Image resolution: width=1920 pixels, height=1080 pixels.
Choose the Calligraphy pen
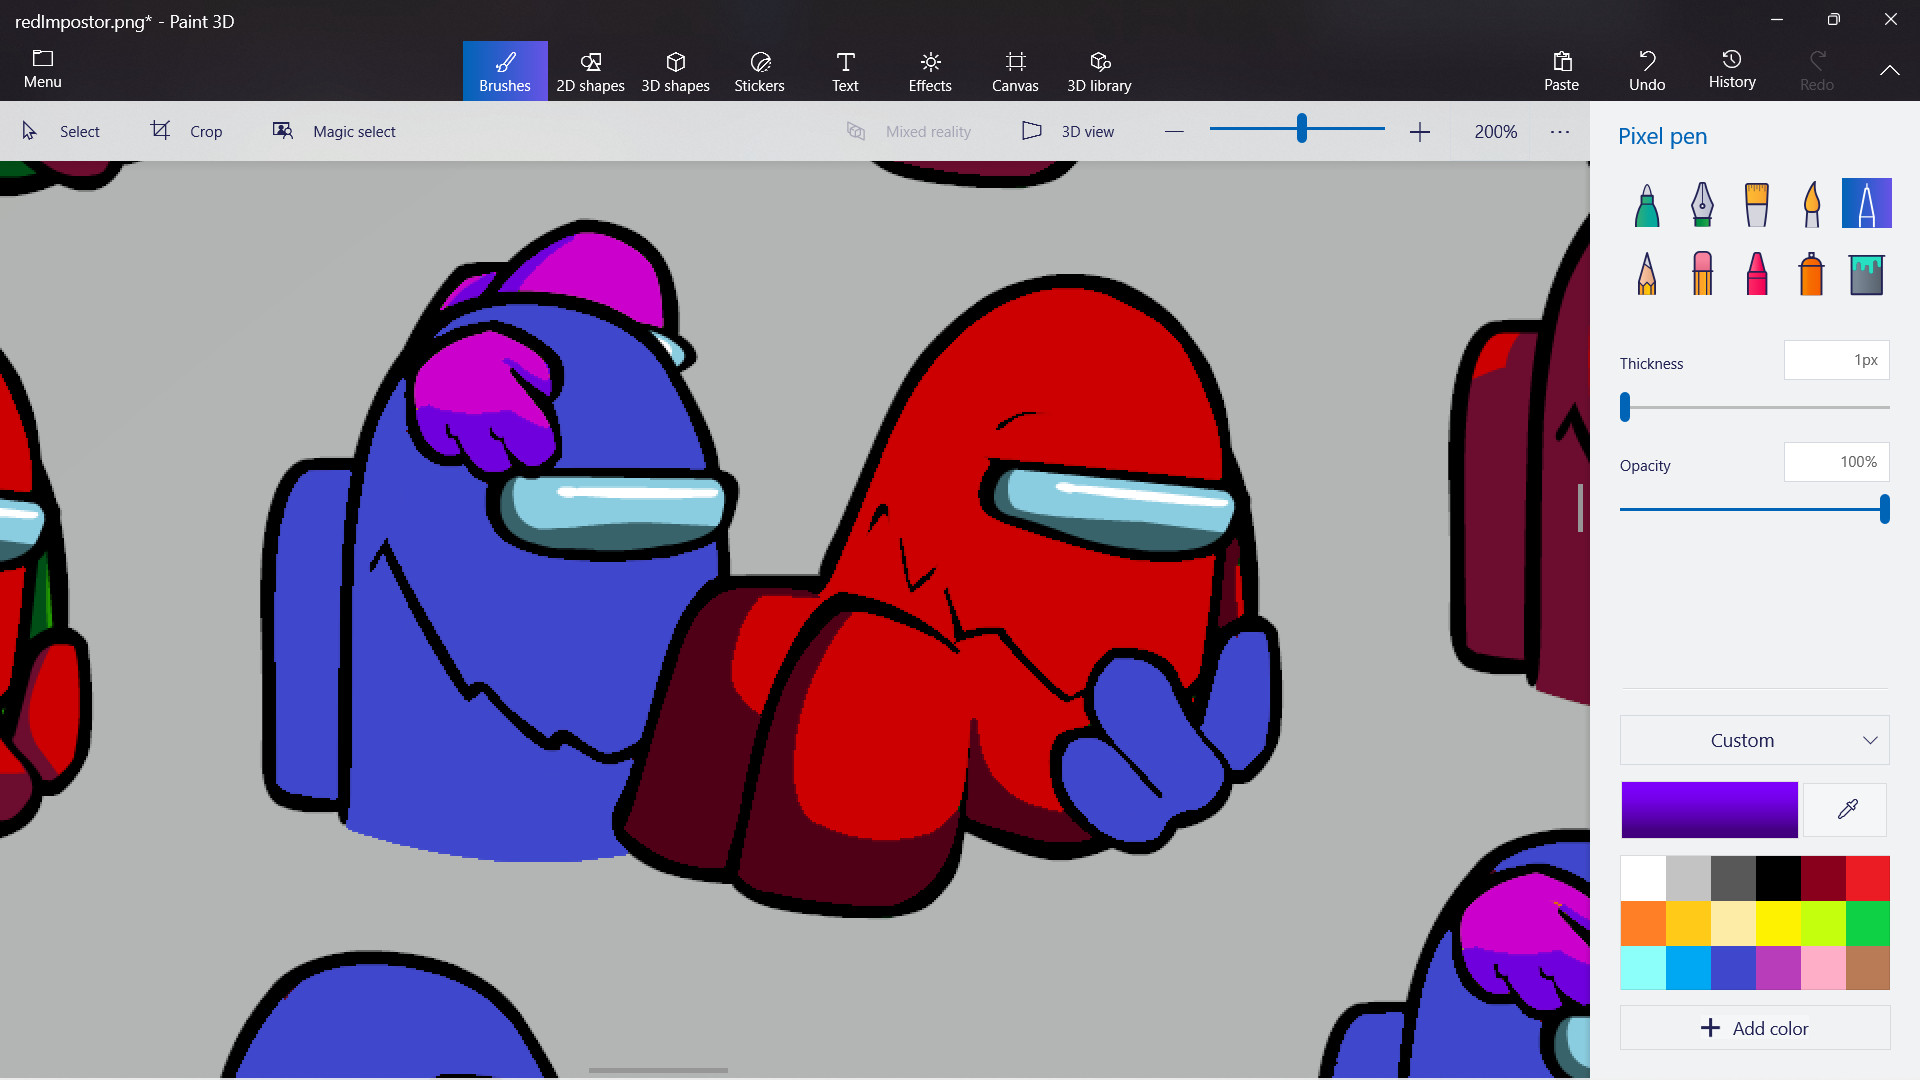(1700, 204)
